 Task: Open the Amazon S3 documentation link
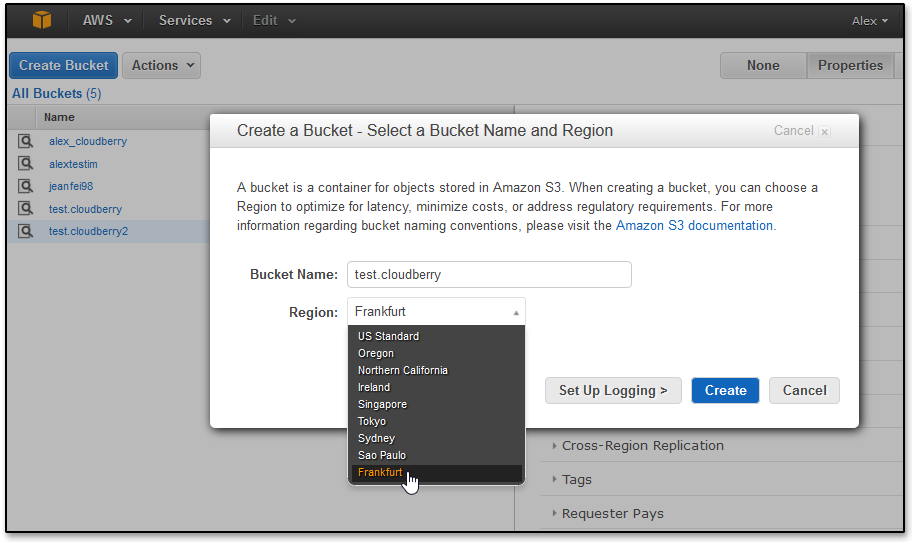694,226
